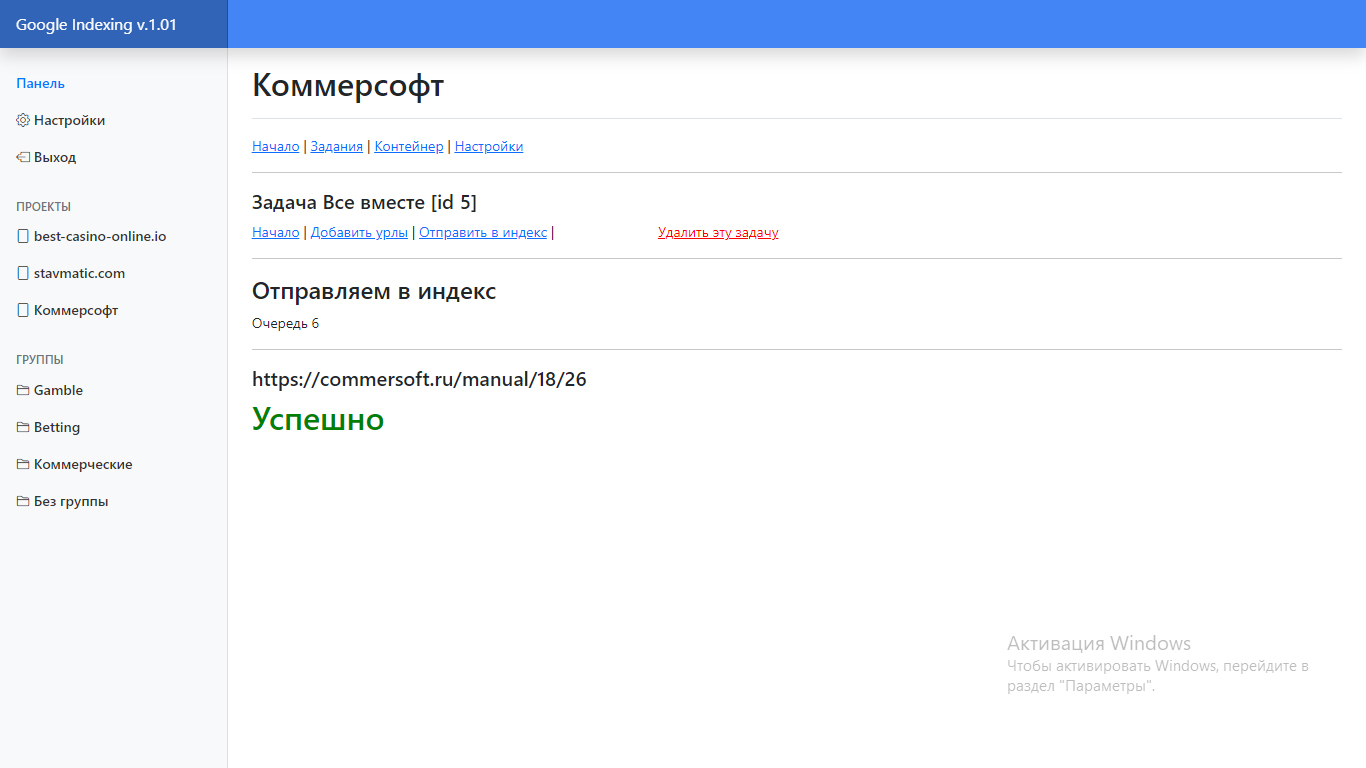Screen dimensions: 1366x768
Task: Click the Отправляем в индекс heading
Action: 374,291
